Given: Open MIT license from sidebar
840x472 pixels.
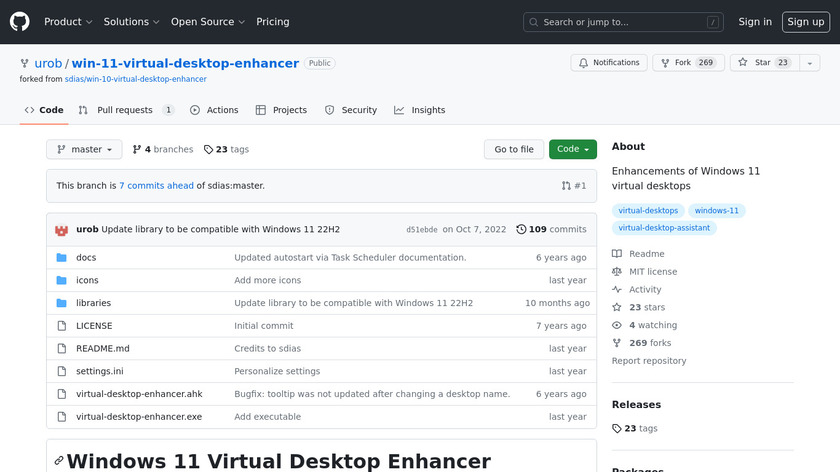Looking at the screenshot, I should [x=652, y=272].
